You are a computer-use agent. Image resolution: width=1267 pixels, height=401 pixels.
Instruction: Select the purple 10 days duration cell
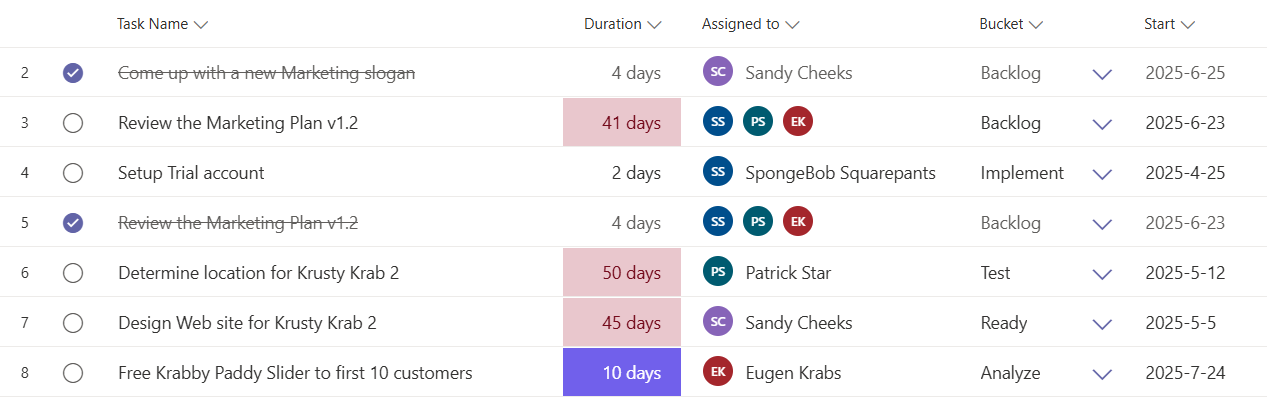pyautogui.click(x=622, y=372)
